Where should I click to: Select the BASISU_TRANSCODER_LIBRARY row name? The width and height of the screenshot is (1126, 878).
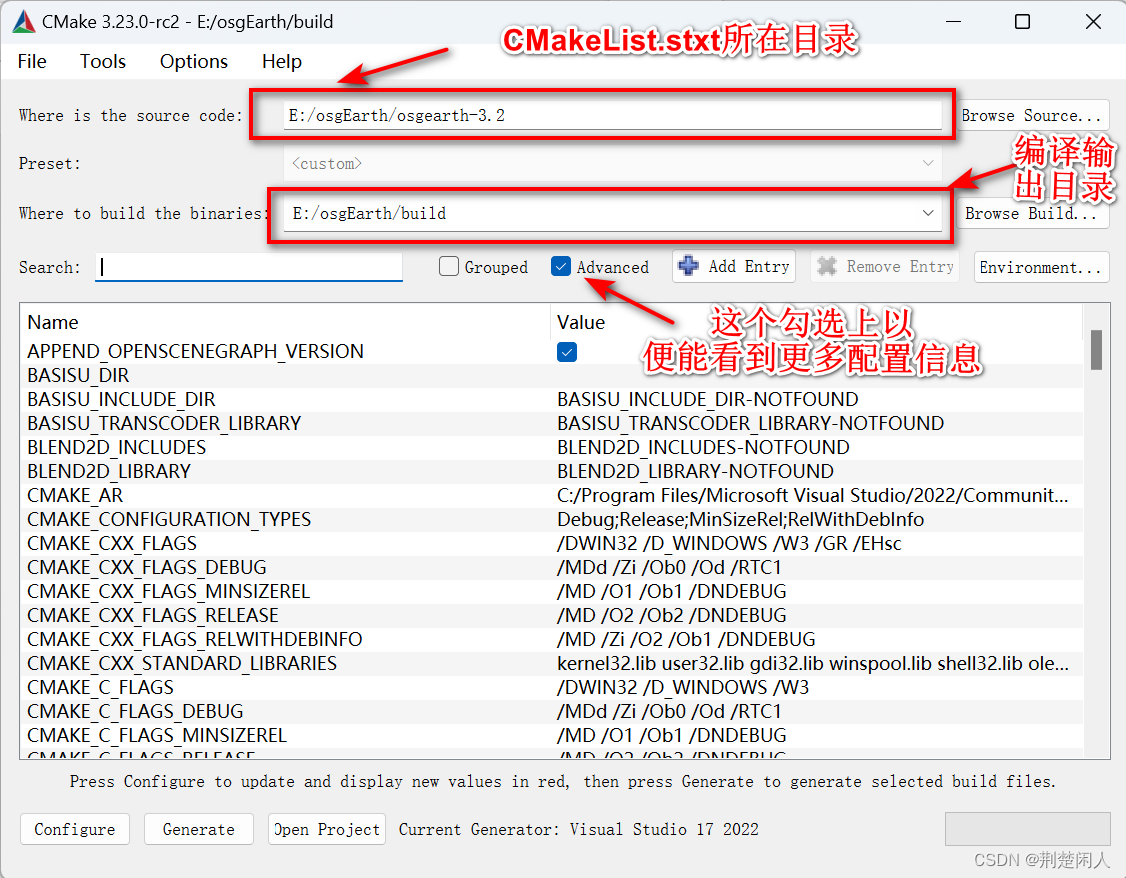[164, 424]
